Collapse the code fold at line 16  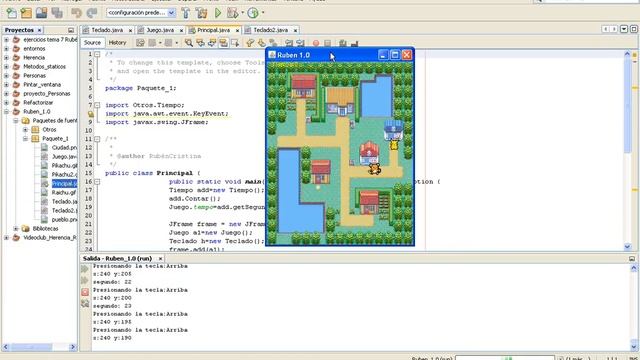point(97,182)
